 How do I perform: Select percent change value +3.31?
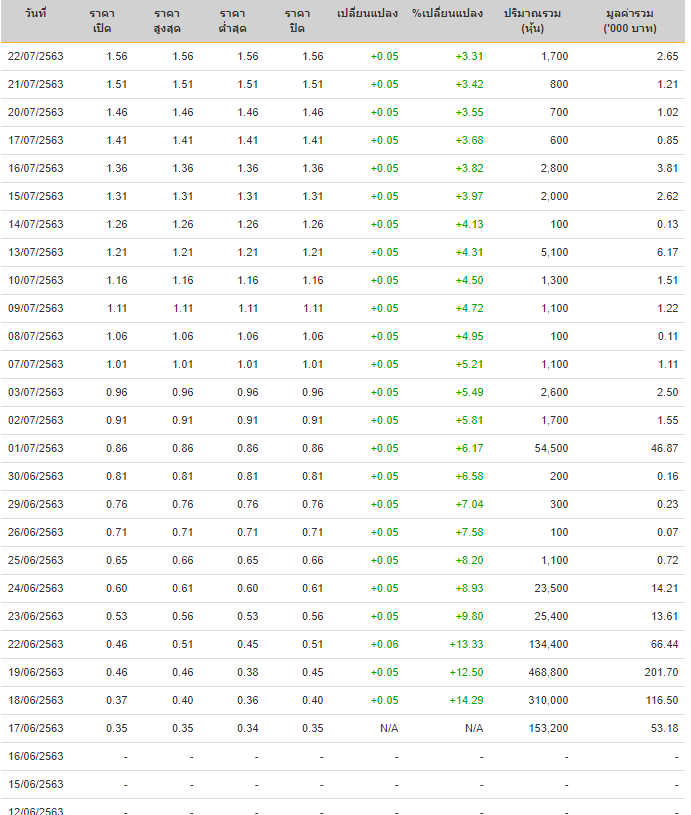[x=469, y=56]
